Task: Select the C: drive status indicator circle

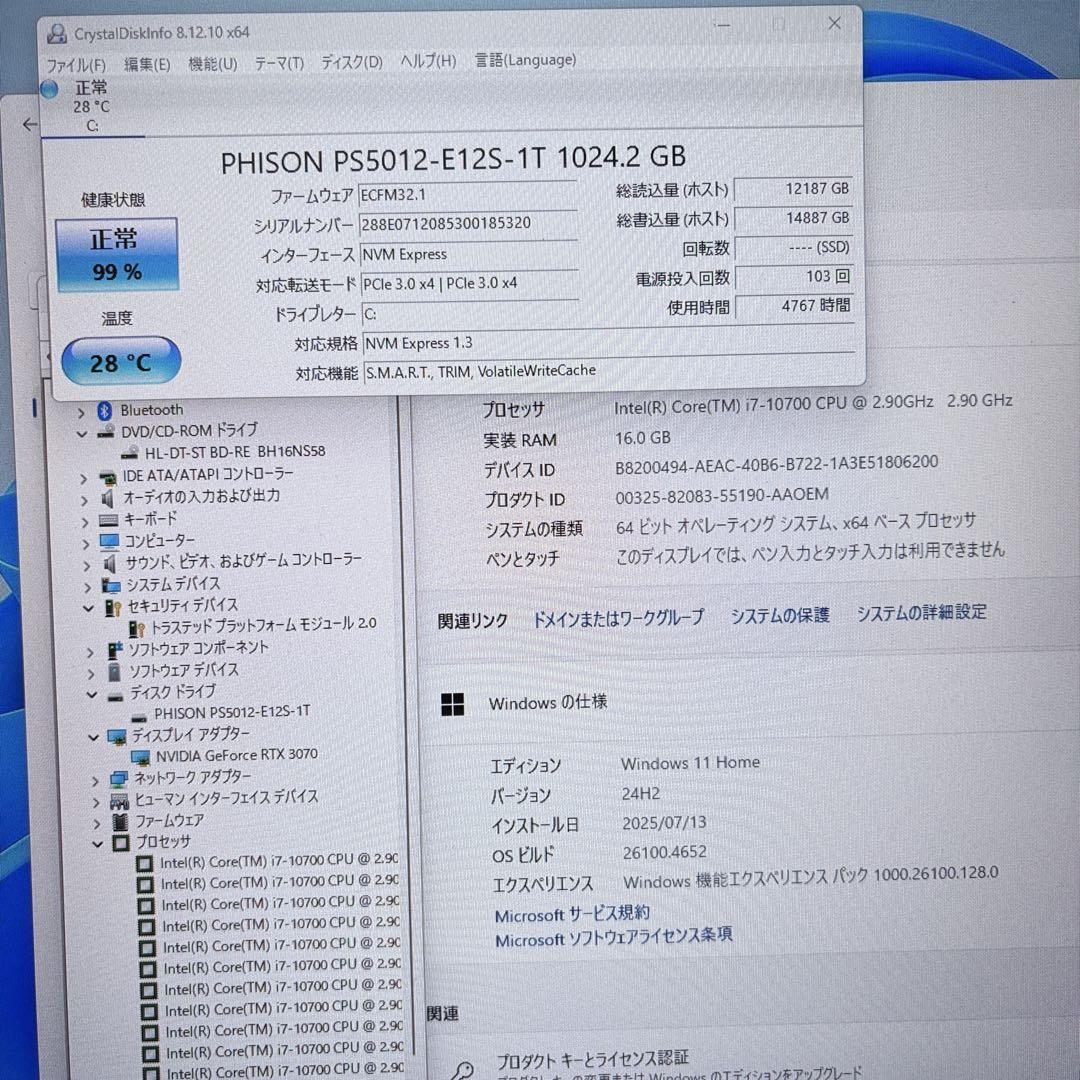Action: [50, 90]
